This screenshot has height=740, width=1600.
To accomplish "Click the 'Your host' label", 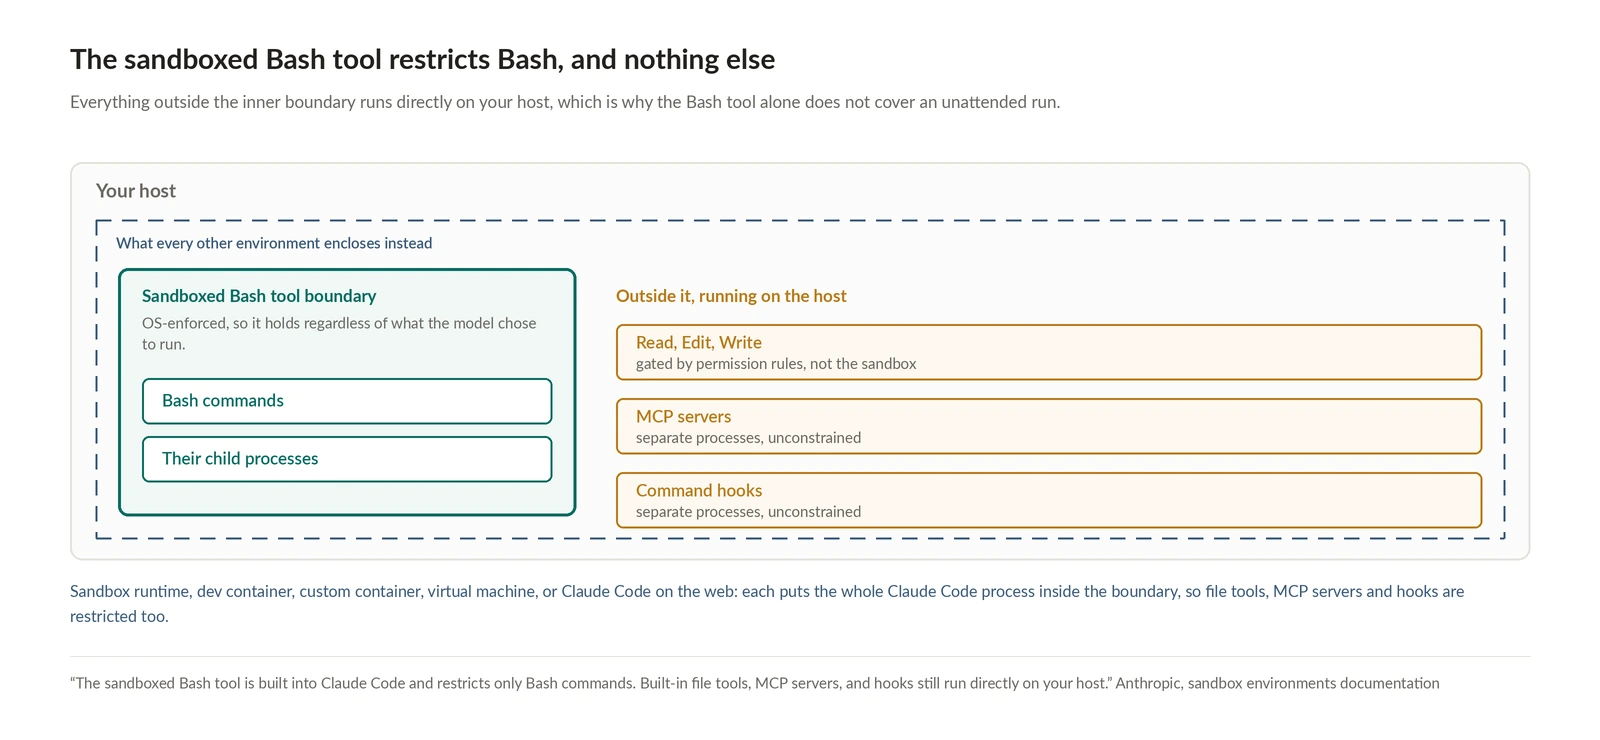I will 136,191.
